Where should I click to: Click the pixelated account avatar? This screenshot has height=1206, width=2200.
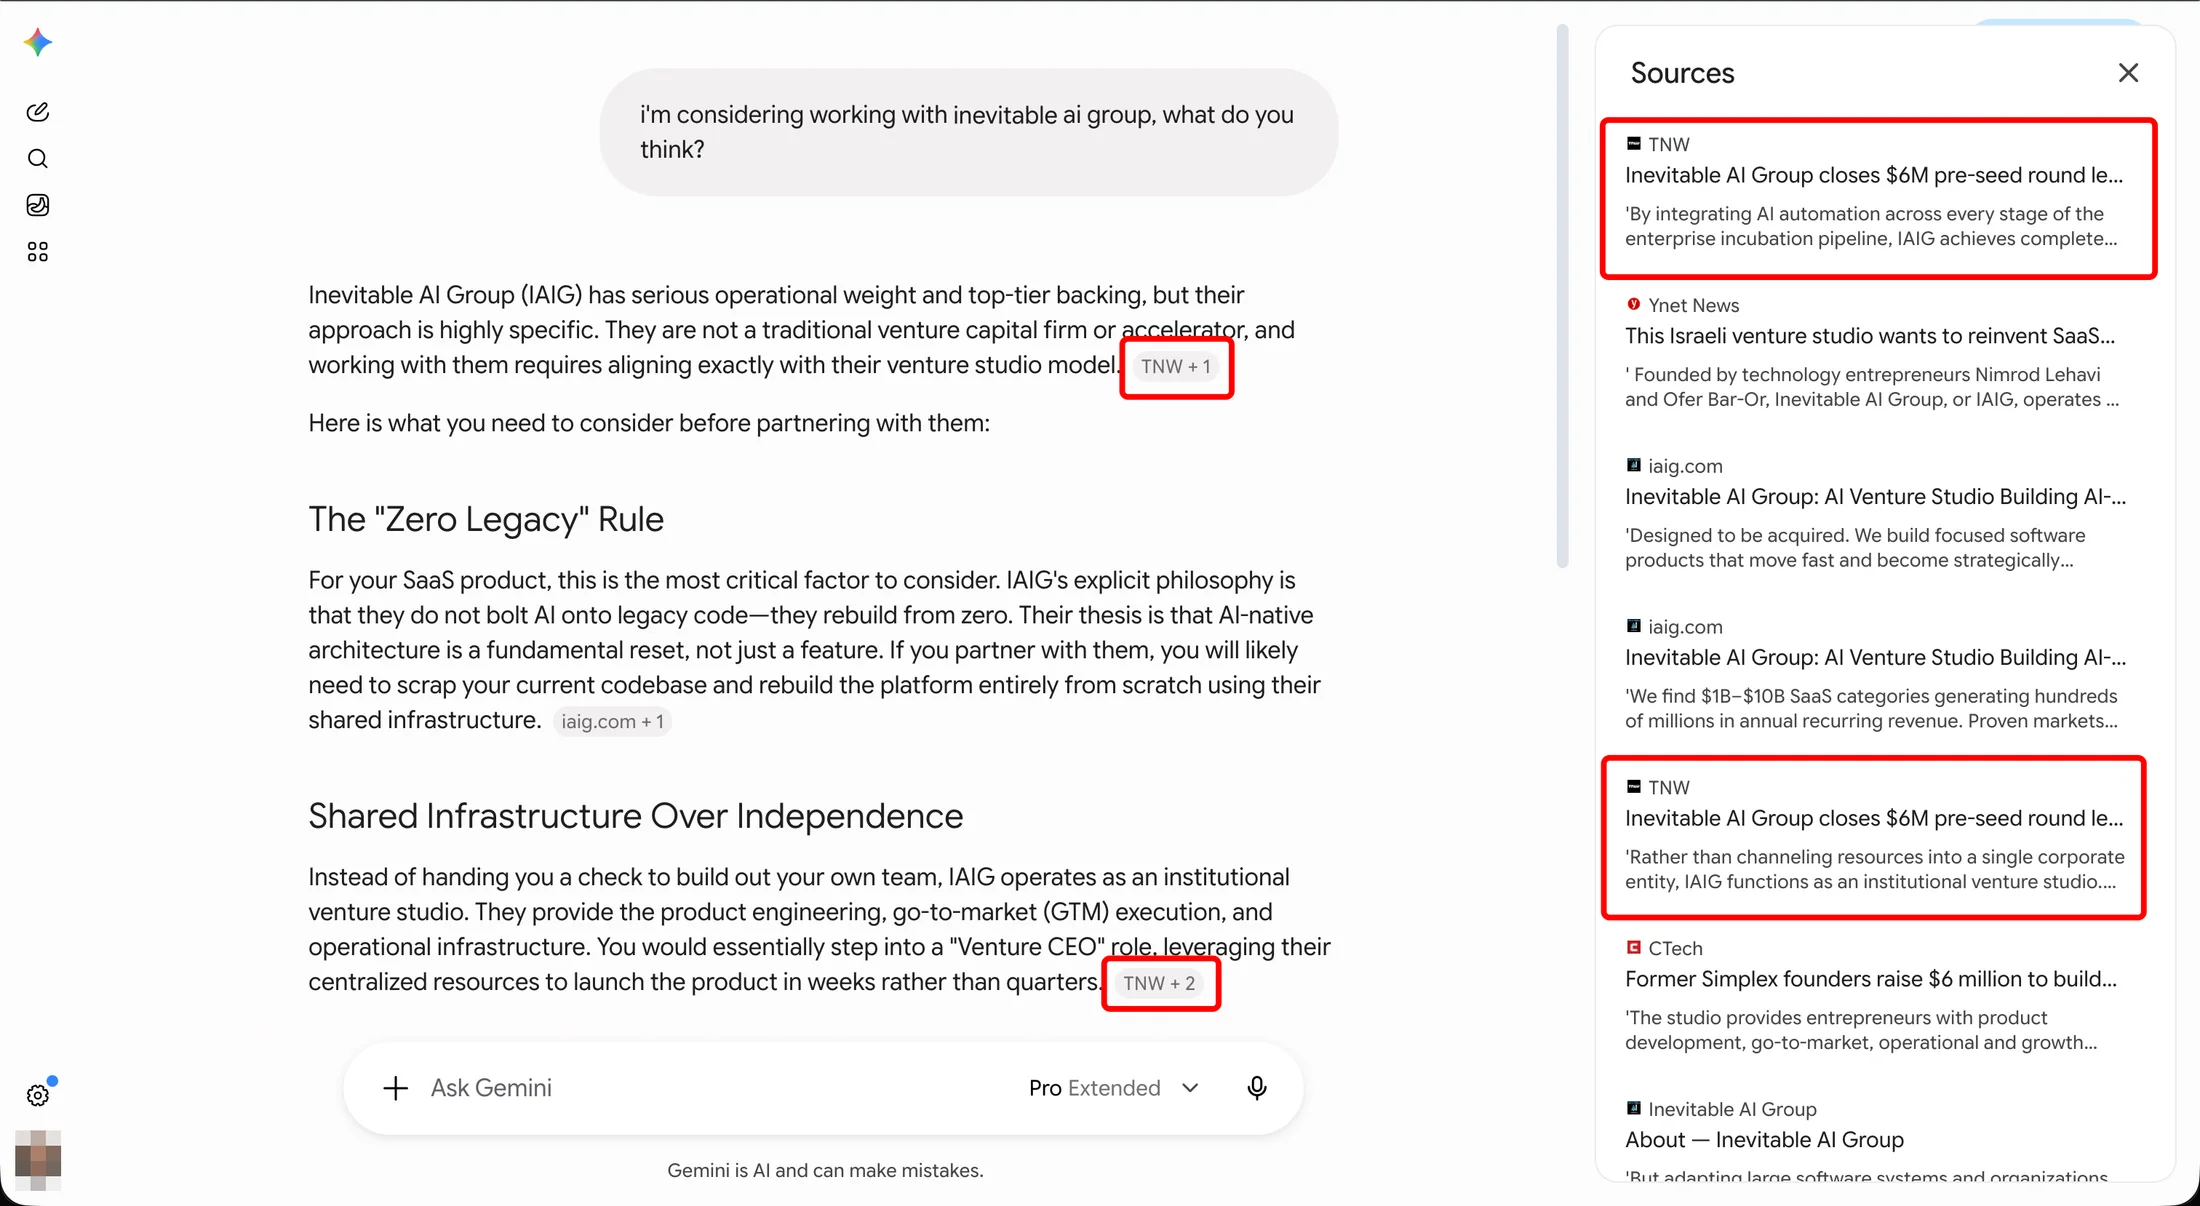tap(38, 1160)
